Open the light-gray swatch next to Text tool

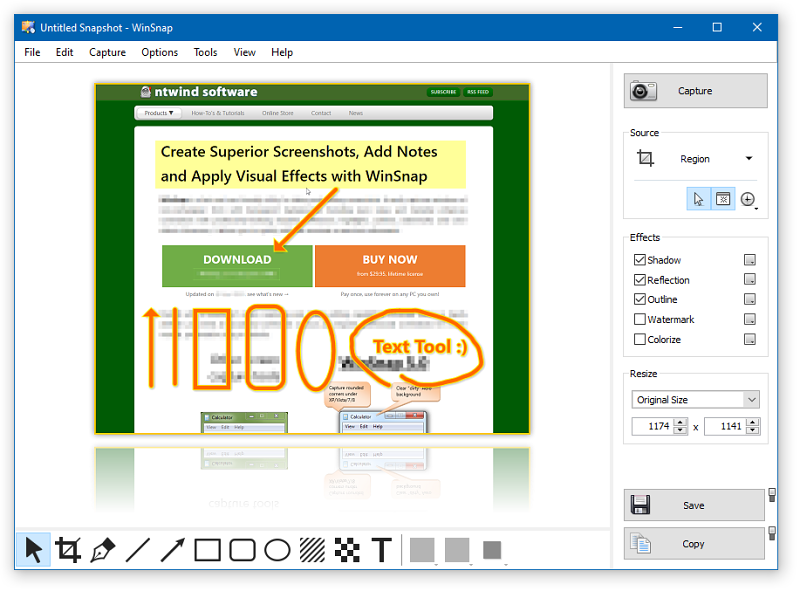point(422,550)
